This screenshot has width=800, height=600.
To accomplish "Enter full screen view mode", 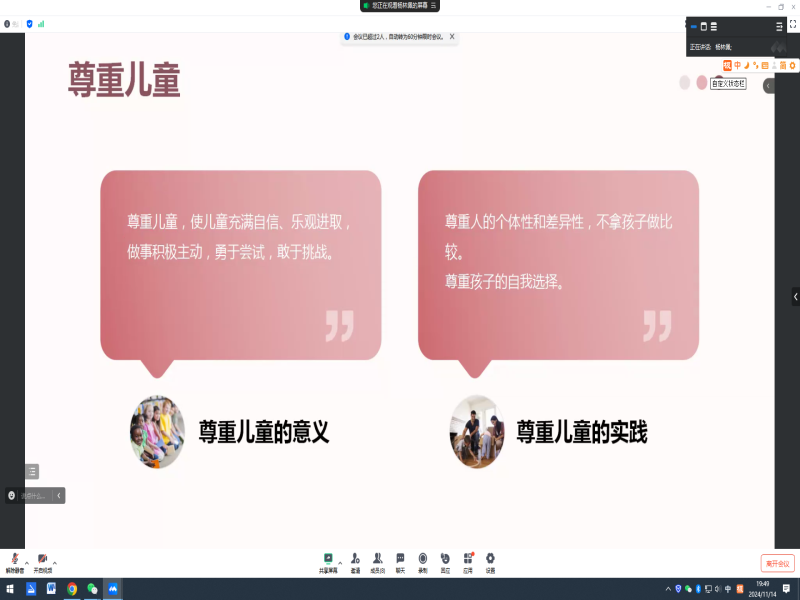I will point(793,24).
